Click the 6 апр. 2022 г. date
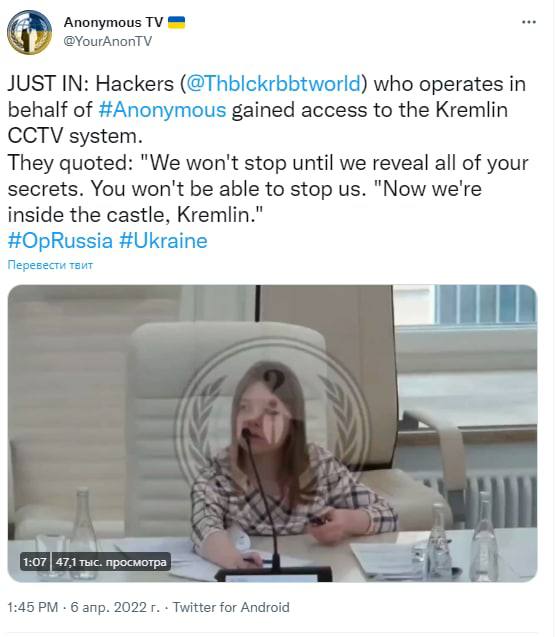 (115, 607)
